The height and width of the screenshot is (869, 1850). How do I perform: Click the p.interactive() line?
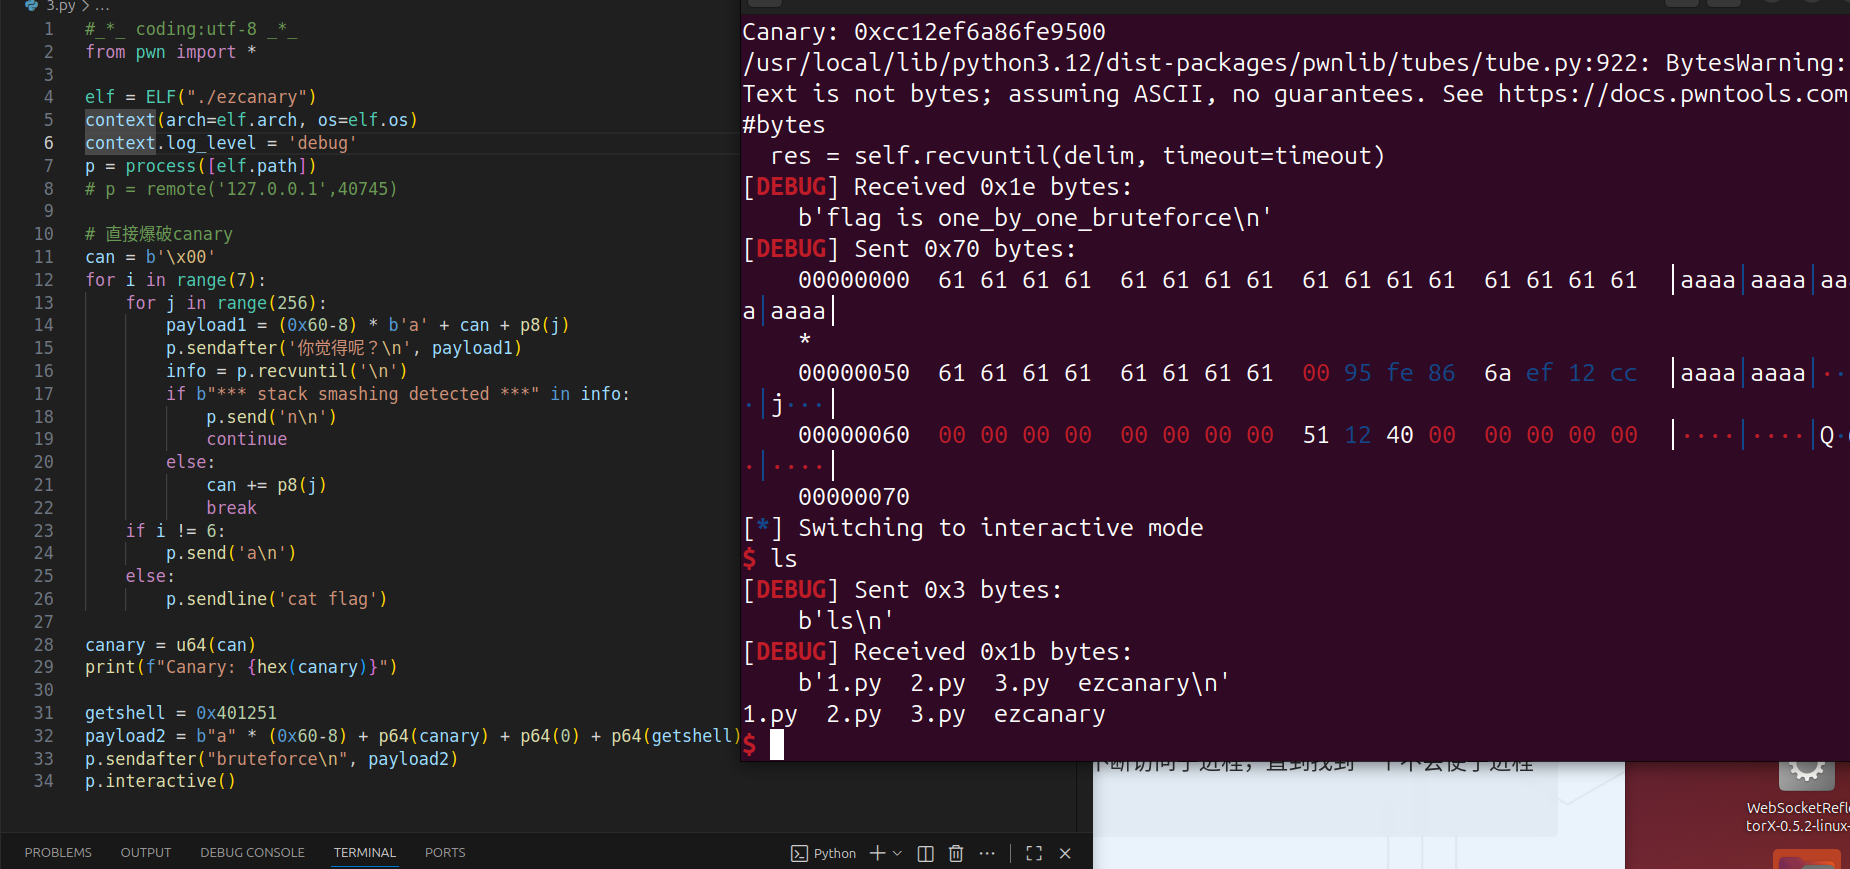pos(160,781)
